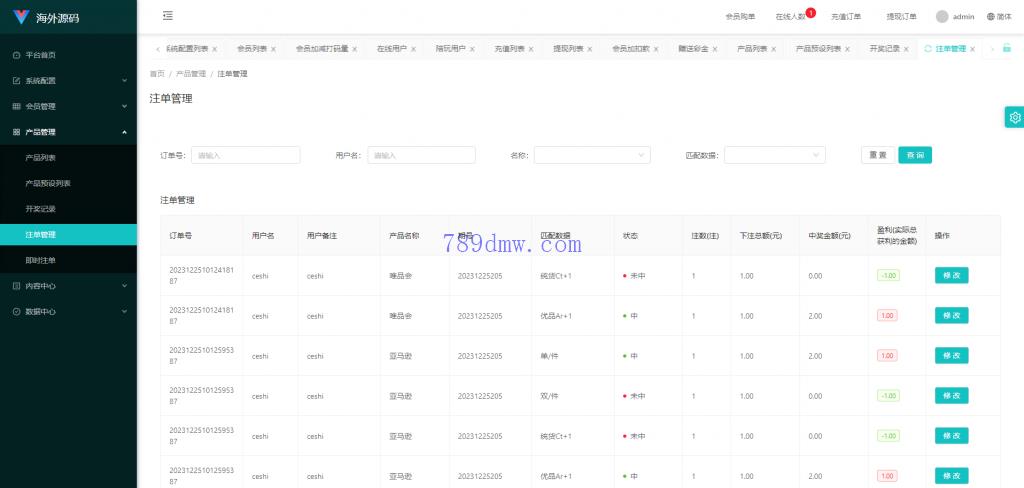
Task: Close the 充值列表 tab
Action: pos(530,49)
